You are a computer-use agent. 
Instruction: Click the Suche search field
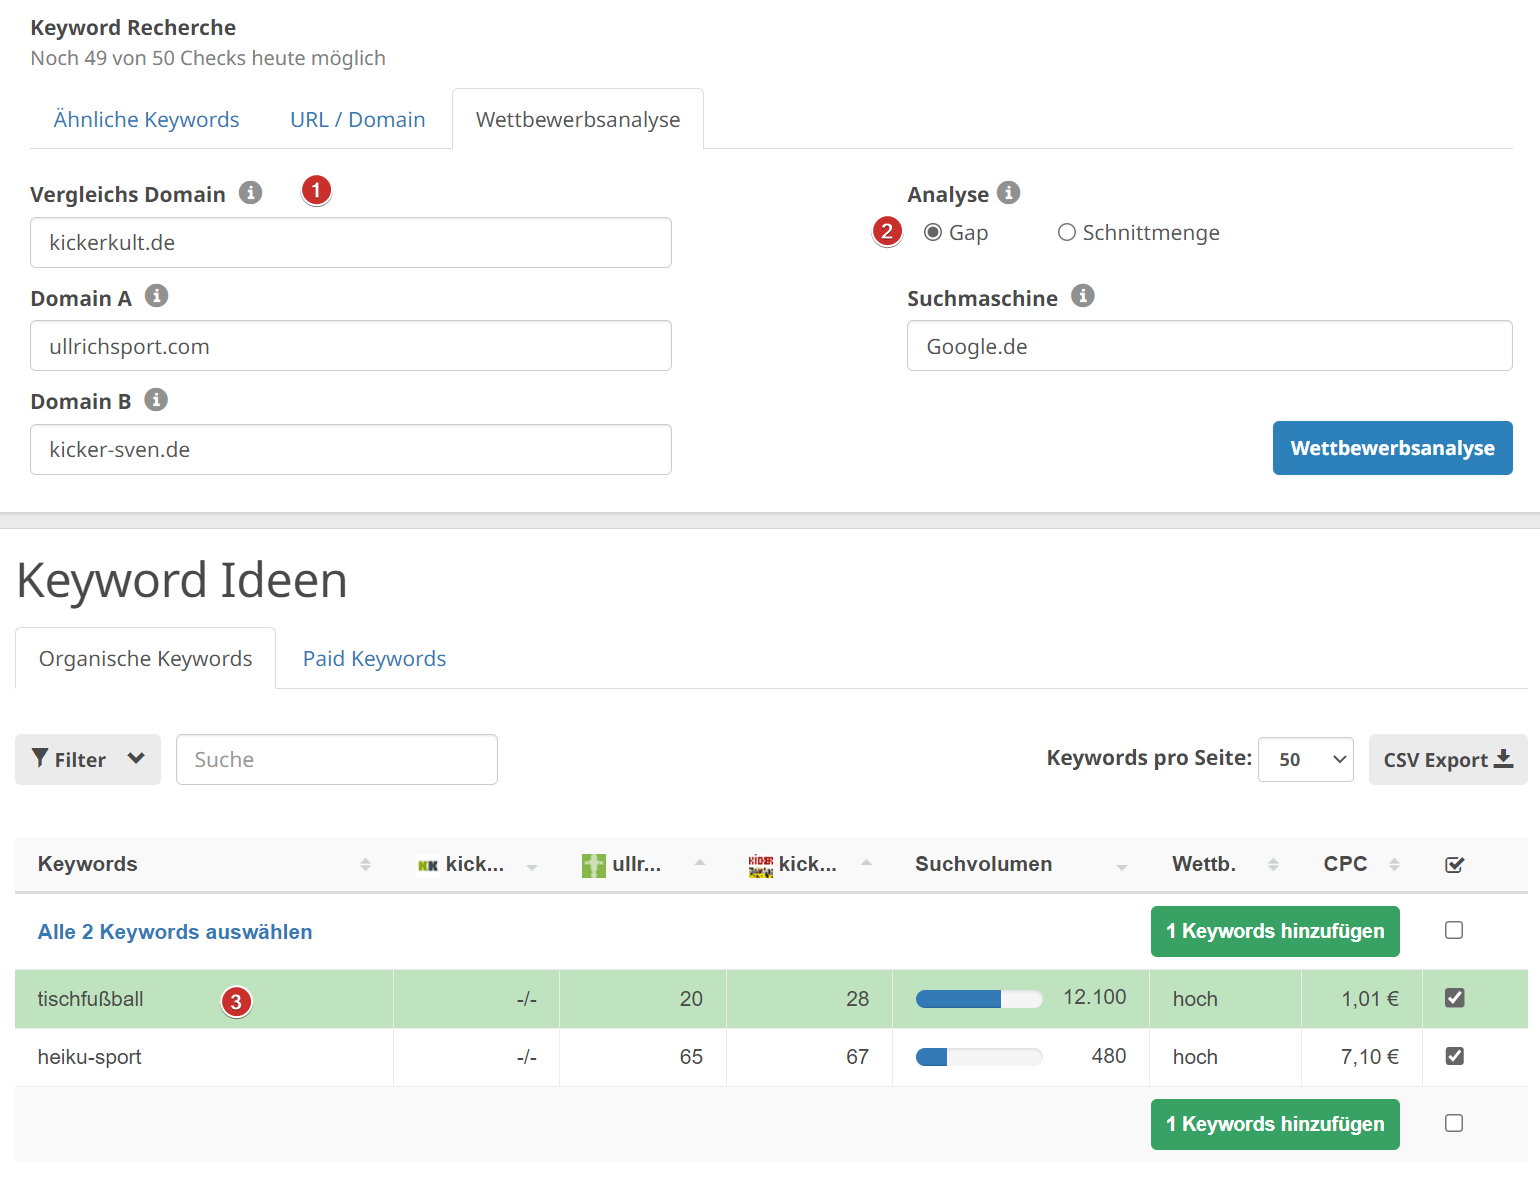(337, 759)
